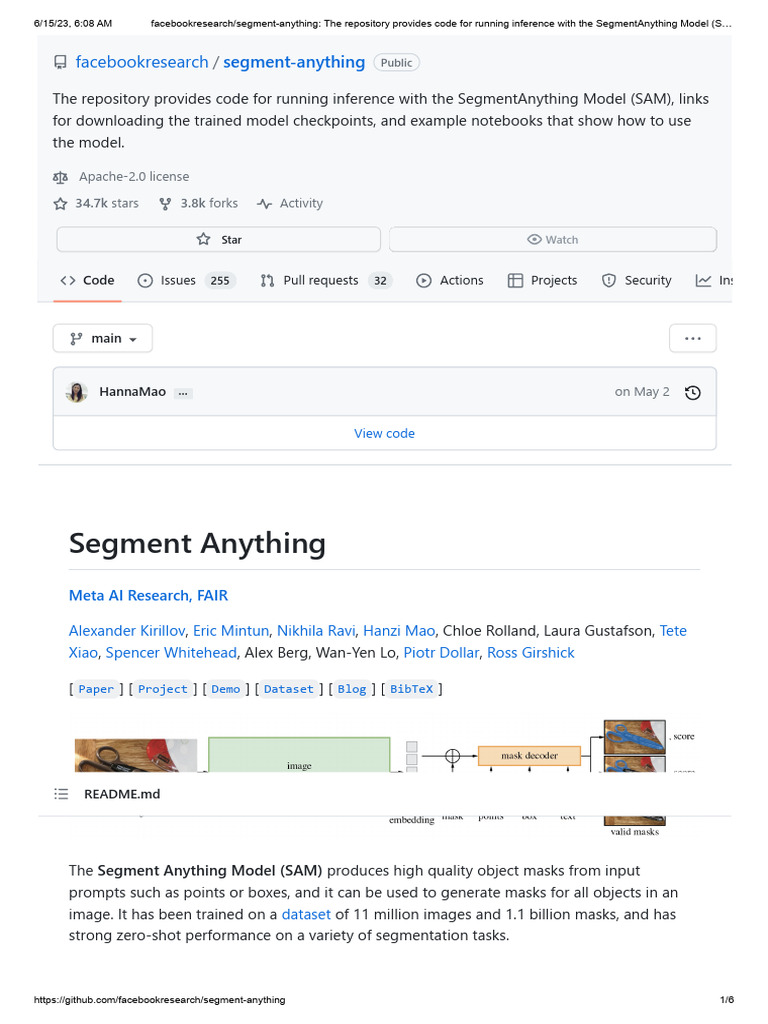Open the three-dot more options menu

pyautogui.click(x=692, y=339)
